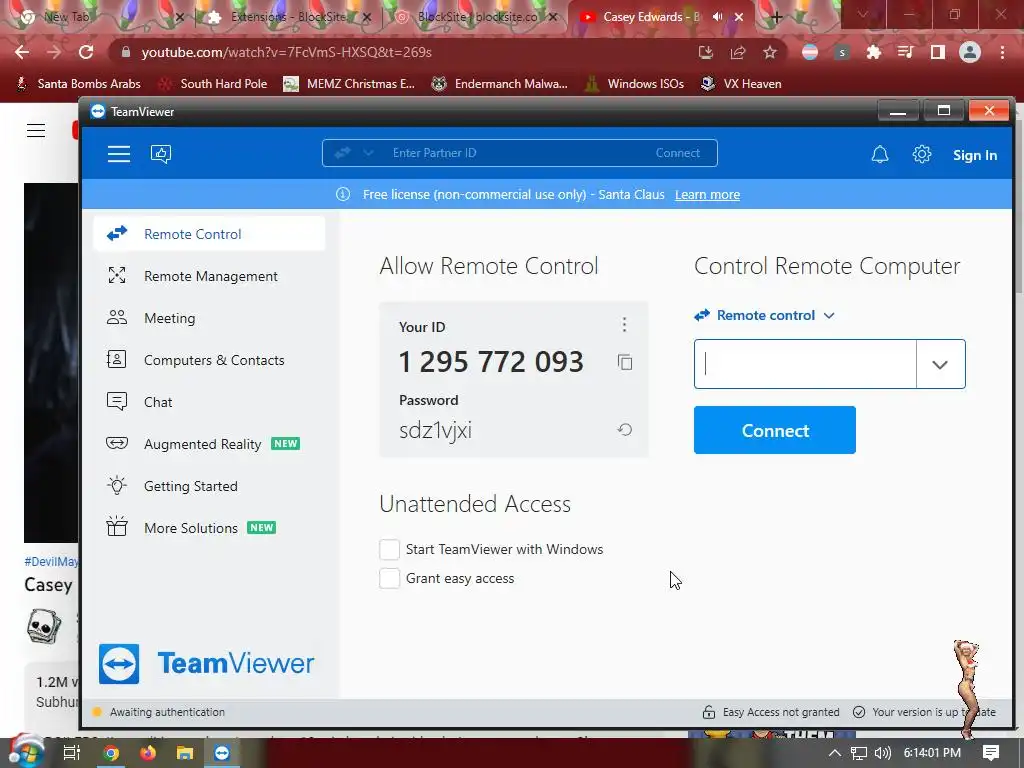Open the YouTube guide hamburger menu
The width and height of the screenshot is (1024, 768).
coord(36,131)
